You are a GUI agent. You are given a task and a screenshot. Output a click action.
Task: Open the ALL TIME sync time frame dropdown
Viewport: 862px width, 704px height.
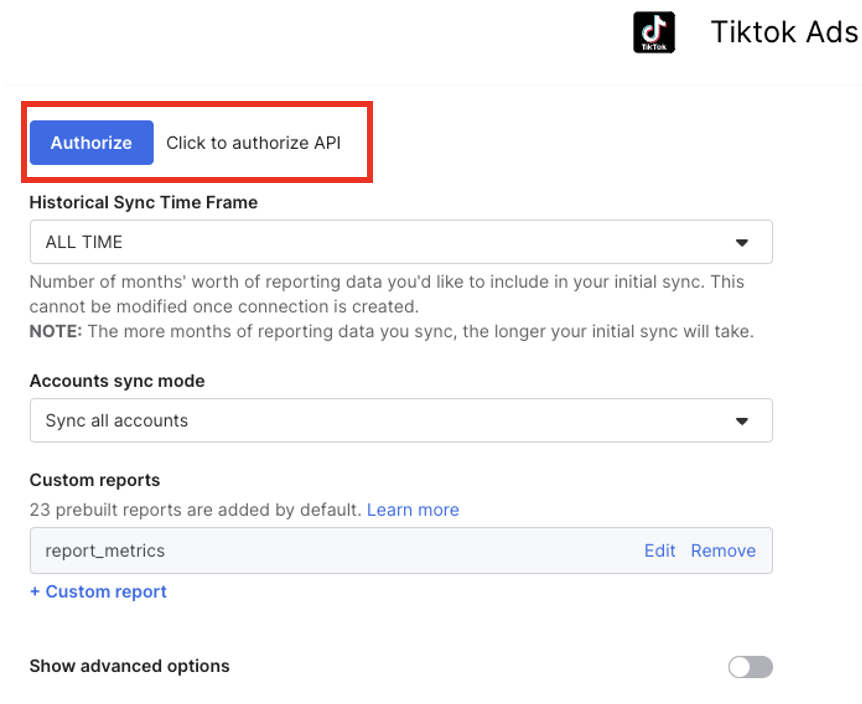[400, 242]
